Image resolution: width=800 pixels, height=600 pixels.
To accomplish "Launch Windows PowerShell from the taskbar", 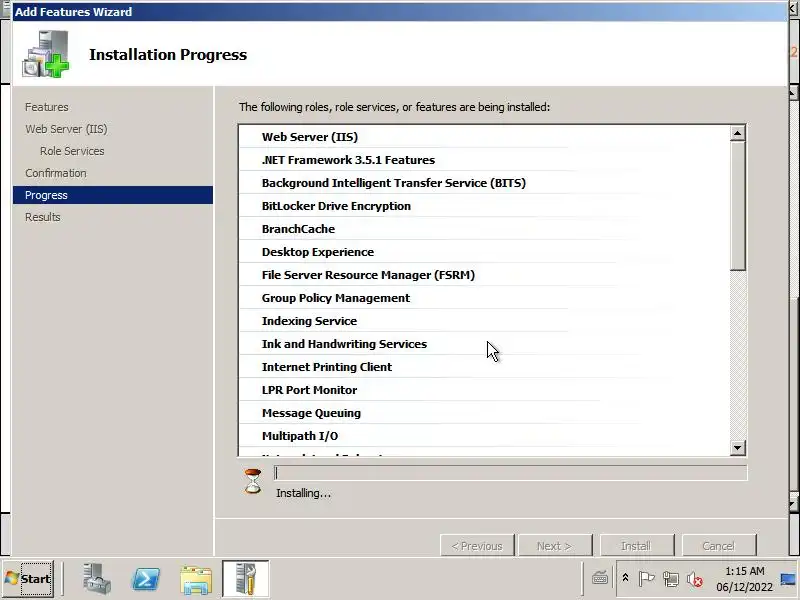I will 146,579.
